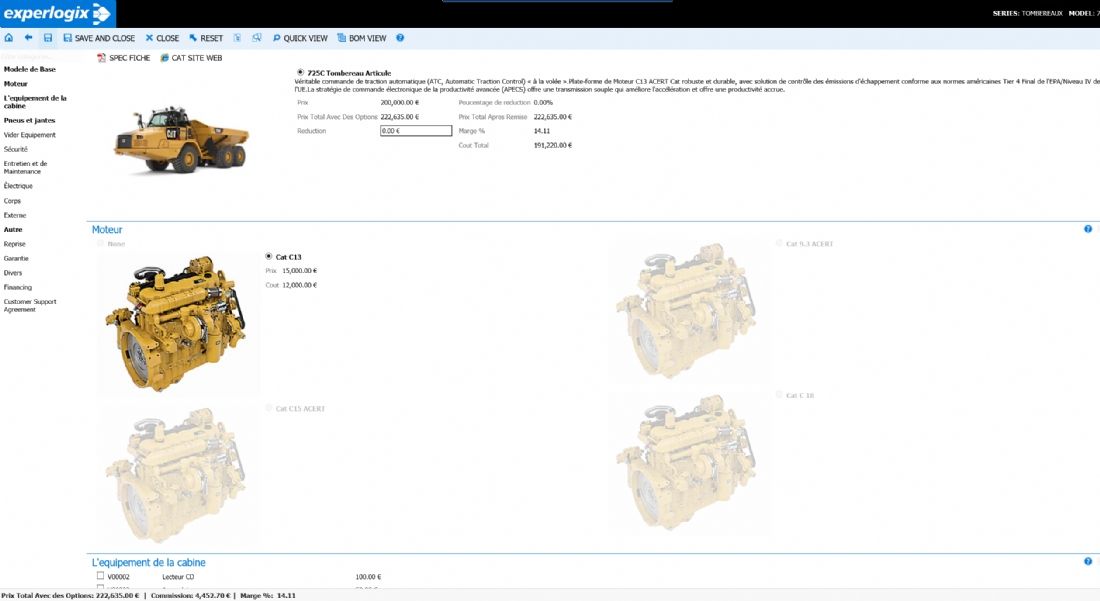Click the Prix value 200,000.00 €

pyautogui.click(x=400, y=102)
